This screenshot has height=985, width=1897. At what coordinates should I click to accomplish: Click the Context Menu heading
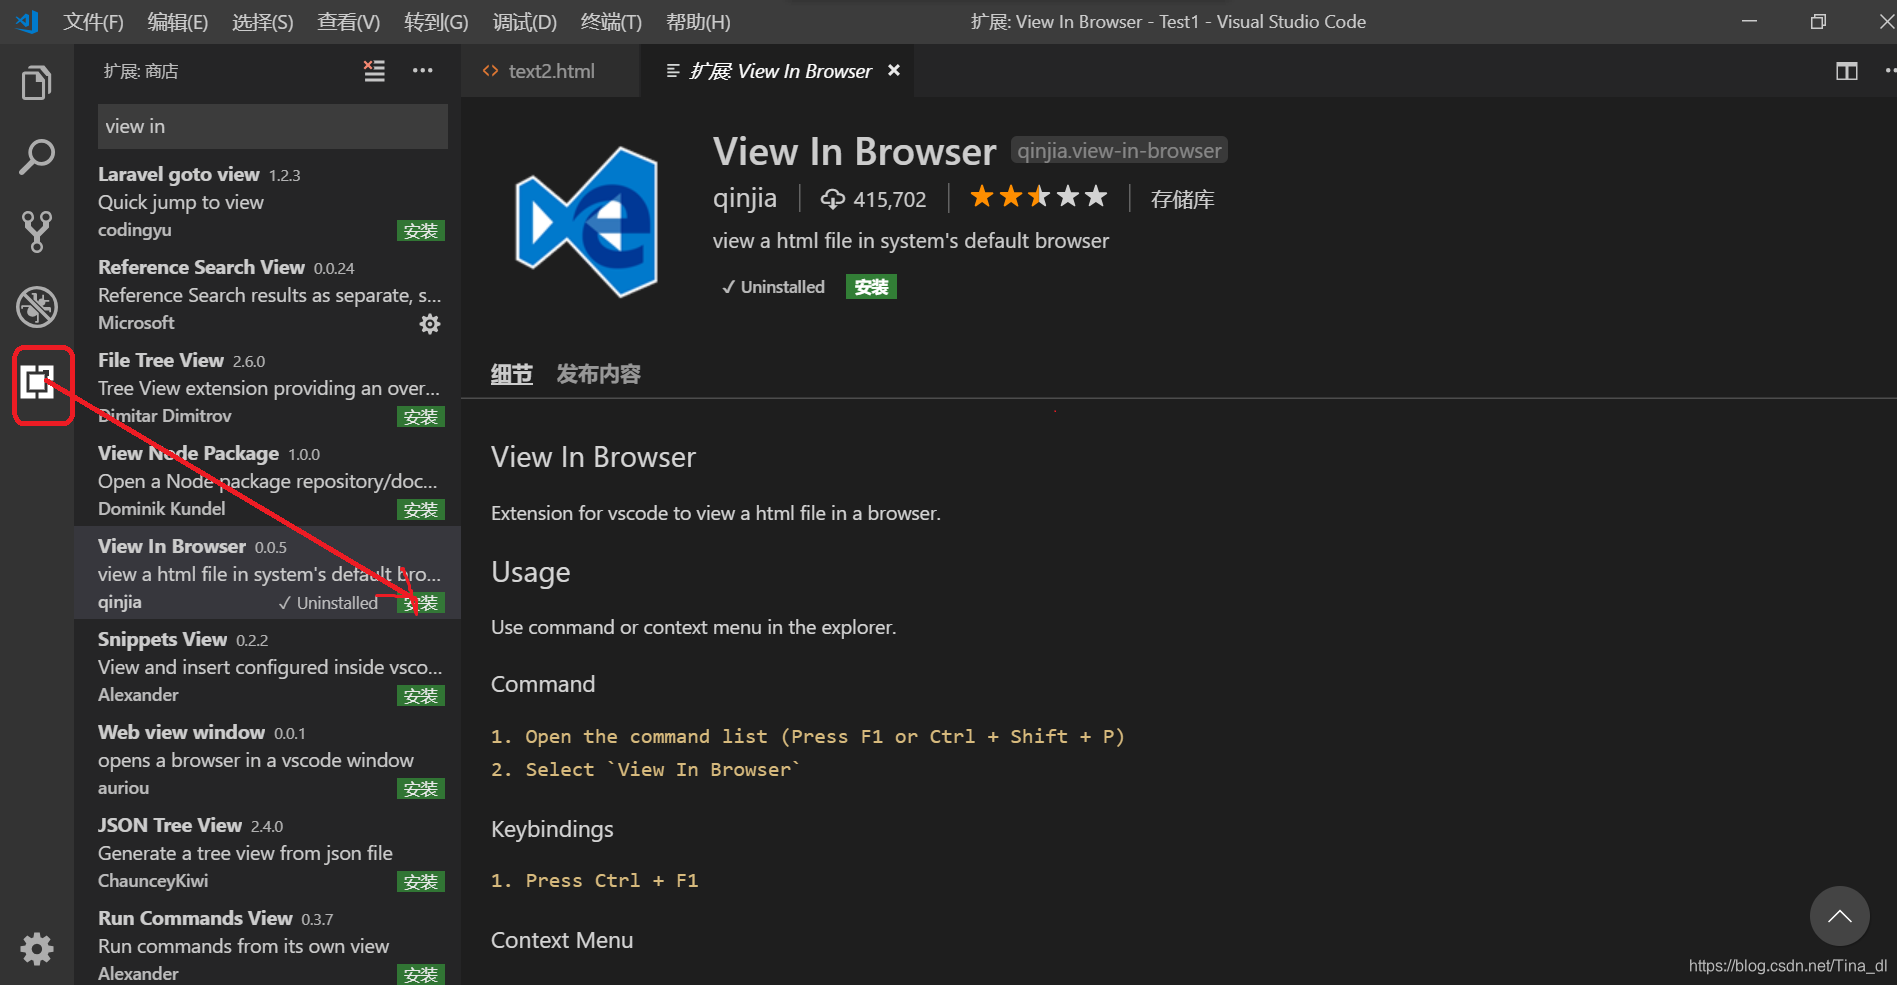point(562,940)
